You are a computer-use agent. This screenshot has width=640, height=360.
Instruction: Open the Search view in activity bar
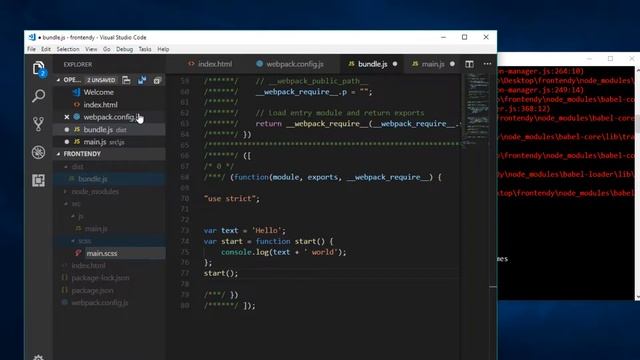(38, 96)
